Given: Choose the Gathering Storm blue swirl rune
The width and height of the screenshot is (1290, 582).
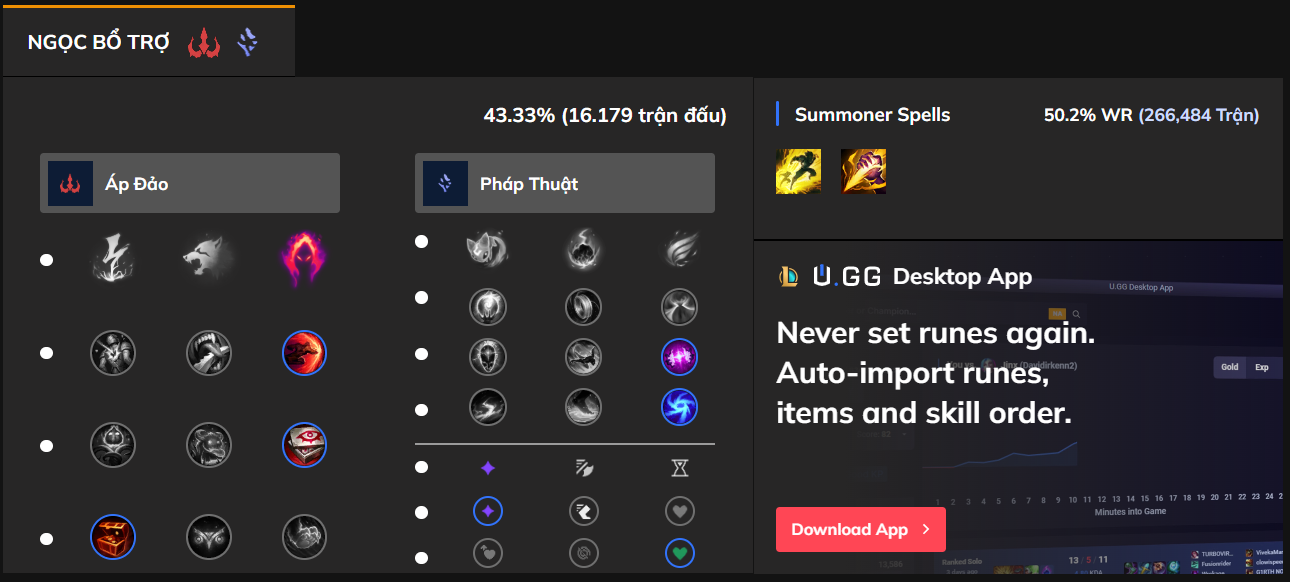Looking at the screenshot, I should coord(680,407).
